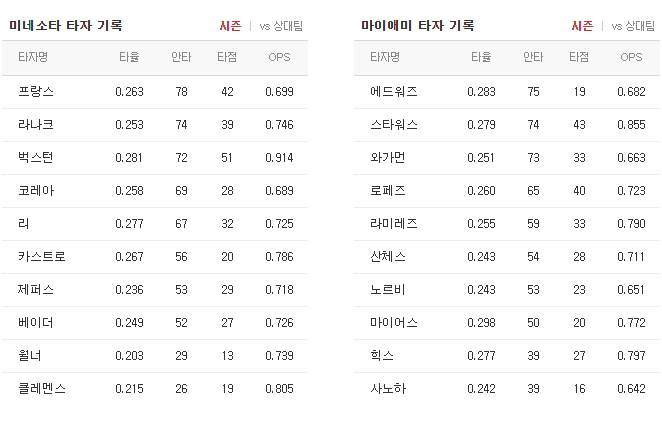Viewport: 662px width, 425px height.
Task: Choose batter 클레멘스 name
Action: 42,388
